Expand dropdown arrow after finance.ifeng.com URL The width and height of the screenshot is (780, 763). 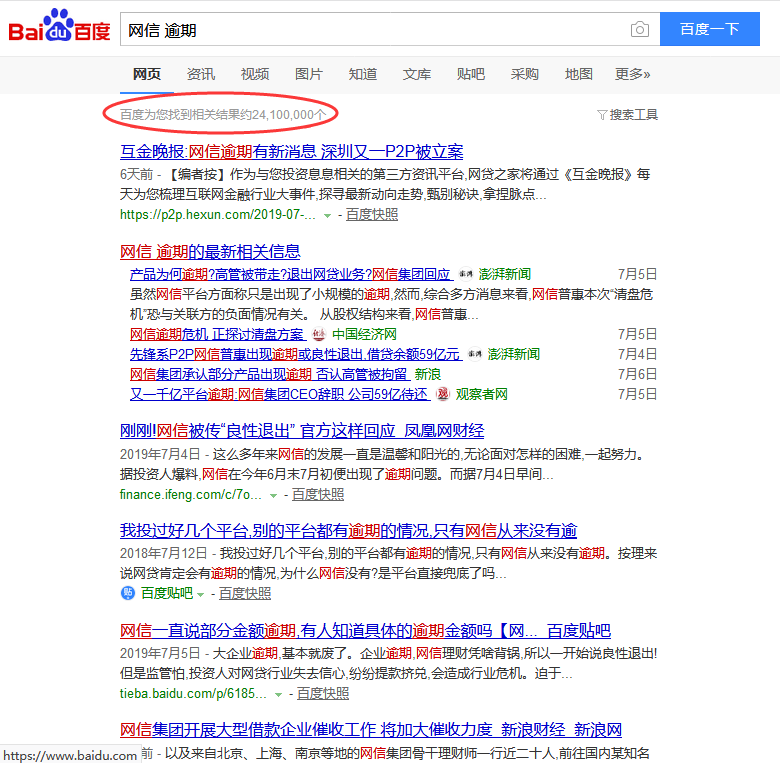273,496
